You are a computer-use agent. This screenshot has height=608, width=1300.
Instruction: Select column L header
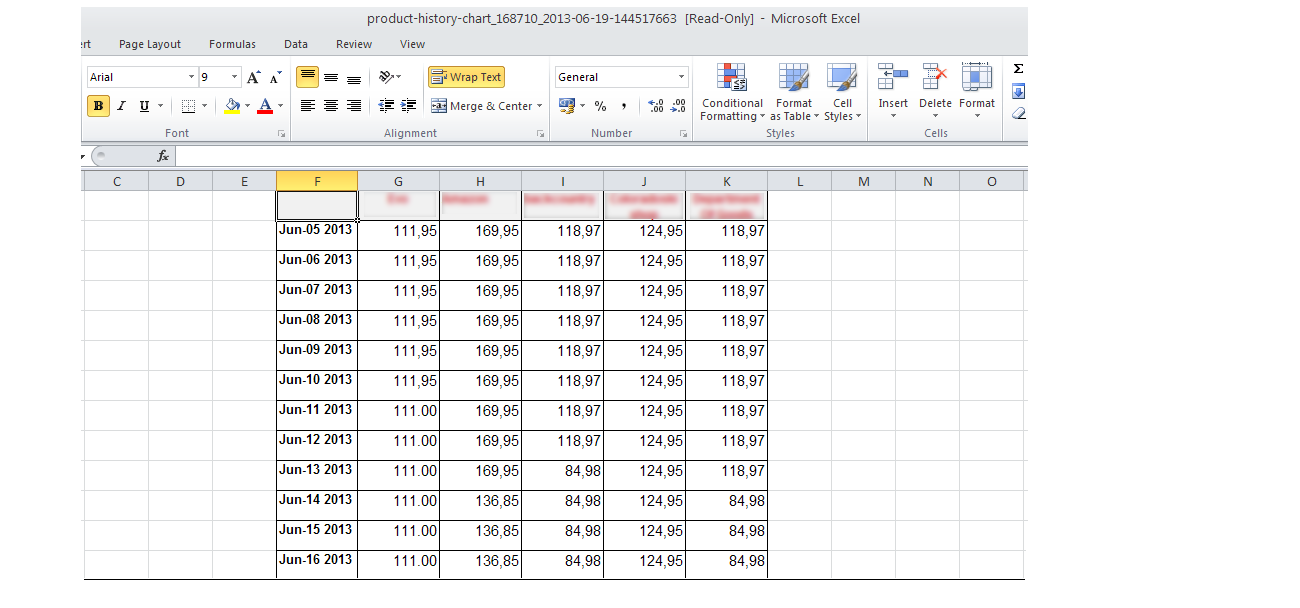[800, 181]
